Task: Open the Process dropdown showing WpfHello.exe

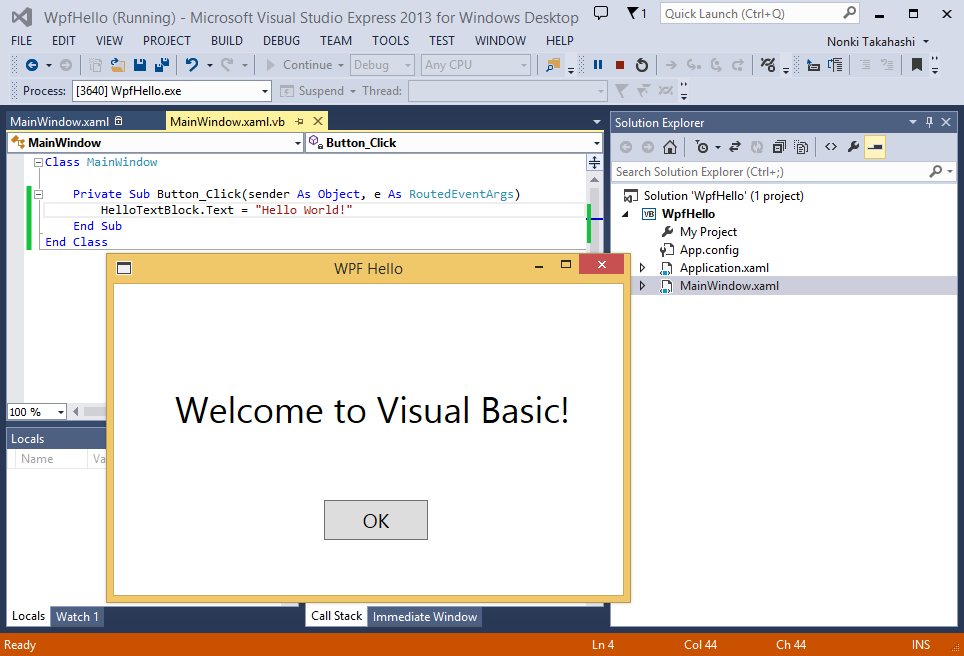Action: [265, 91]
